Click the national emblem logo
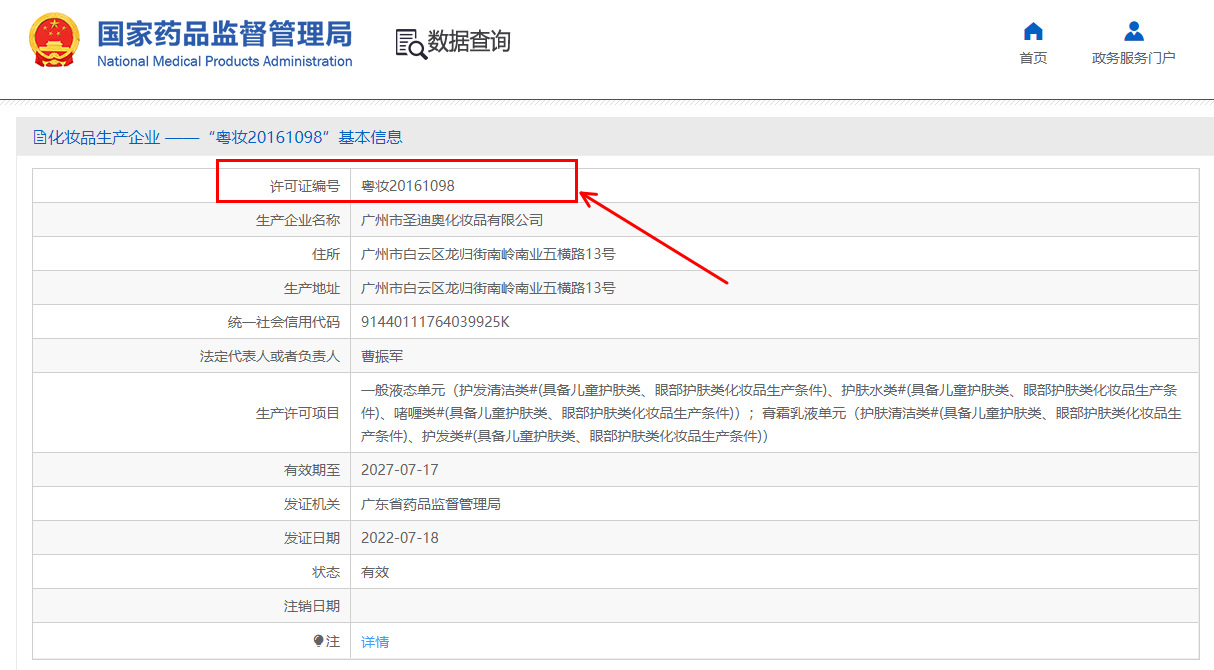This screenshot has height=670, width=1214. [x=55, y=41]
